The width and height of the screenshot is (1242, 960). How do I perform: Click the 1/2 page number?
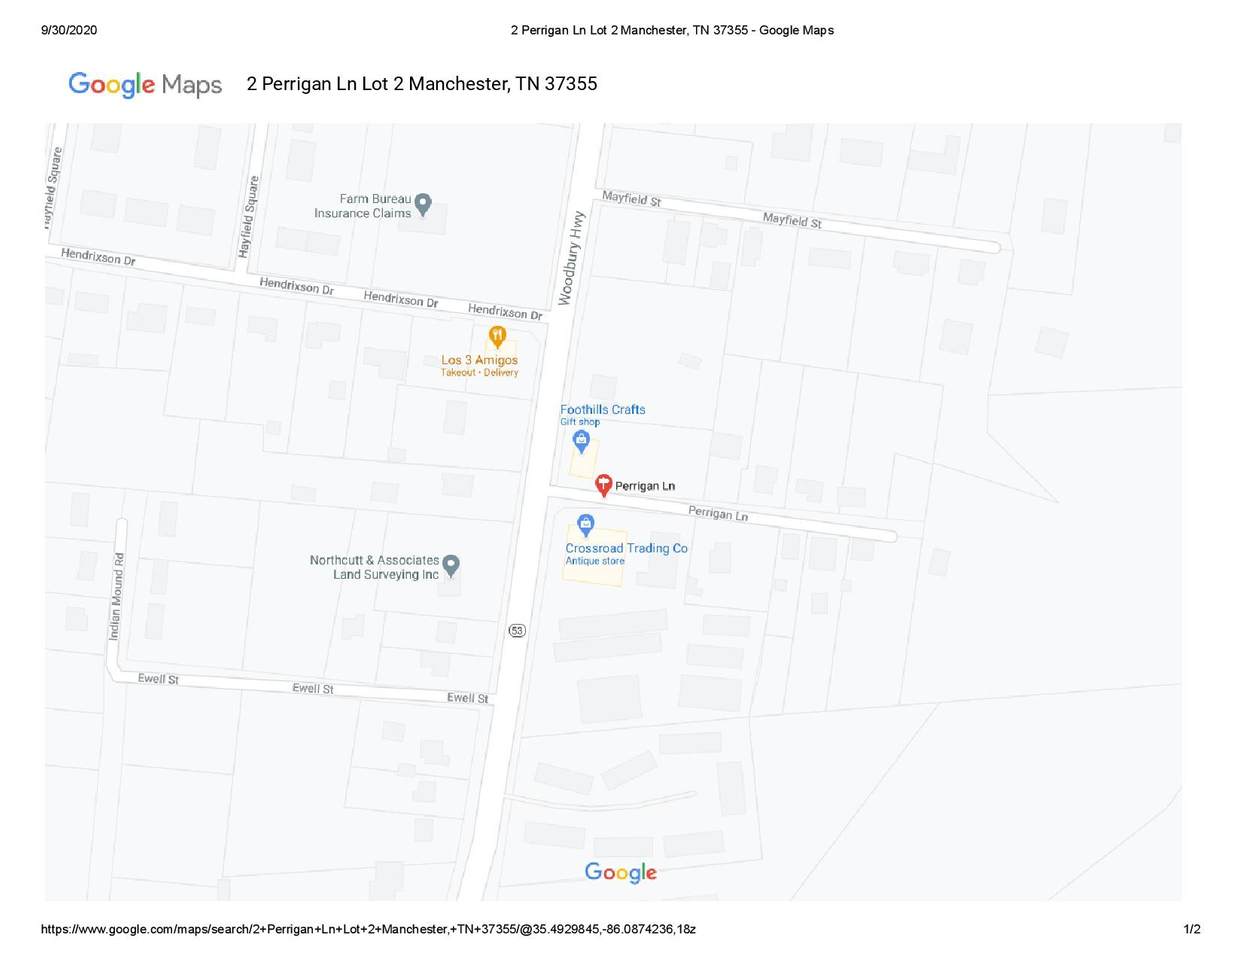(x=1192, y=929)
